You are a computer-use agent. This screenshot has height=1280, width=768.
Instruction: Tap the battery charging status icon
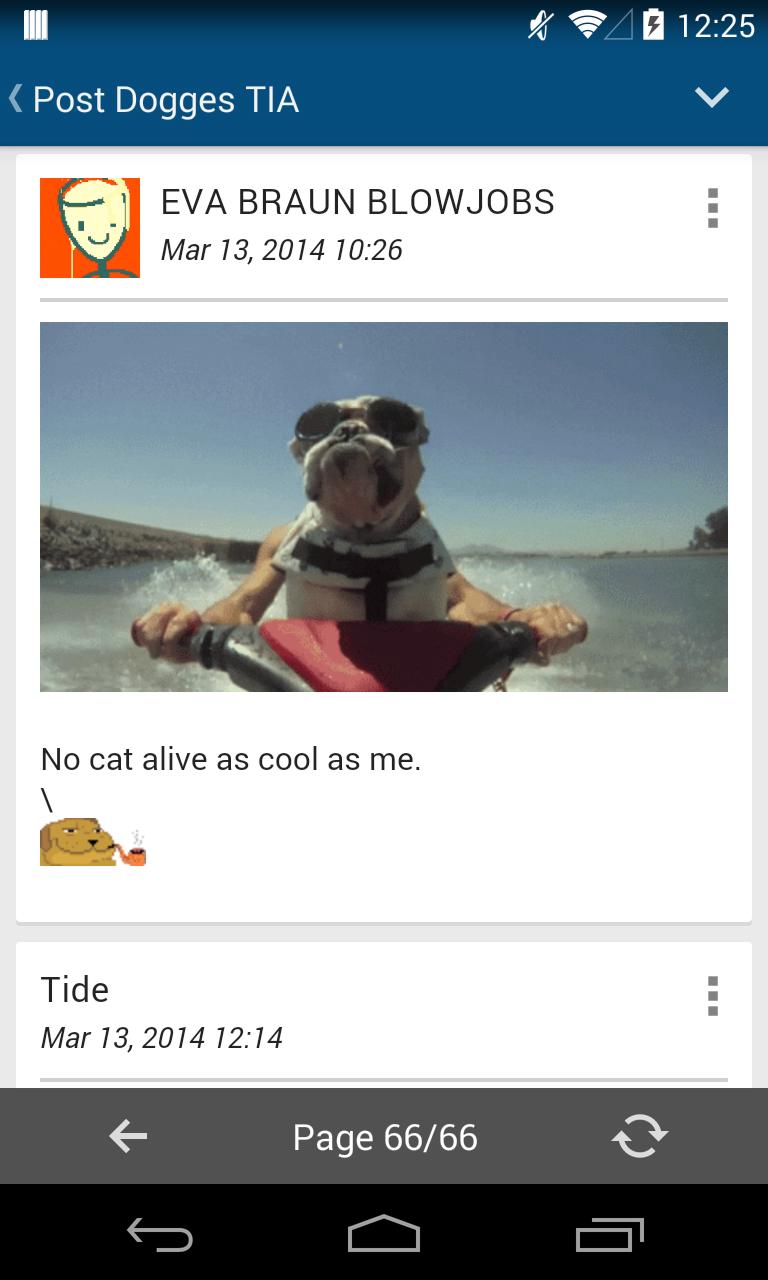653,25
